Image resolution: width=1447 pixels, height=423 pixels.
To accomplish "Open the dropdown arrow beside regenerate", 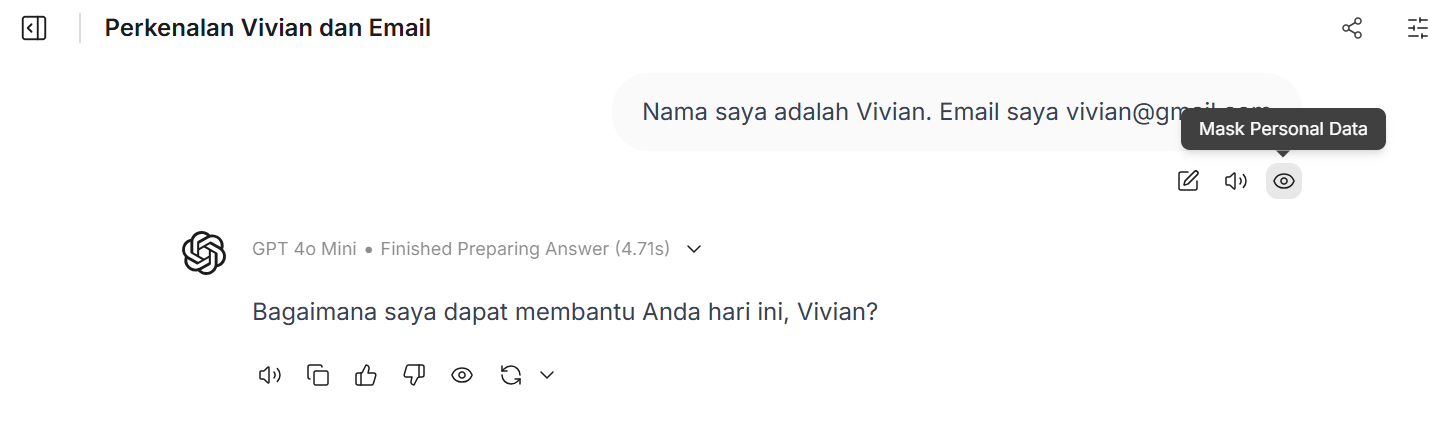I will 547,375.
